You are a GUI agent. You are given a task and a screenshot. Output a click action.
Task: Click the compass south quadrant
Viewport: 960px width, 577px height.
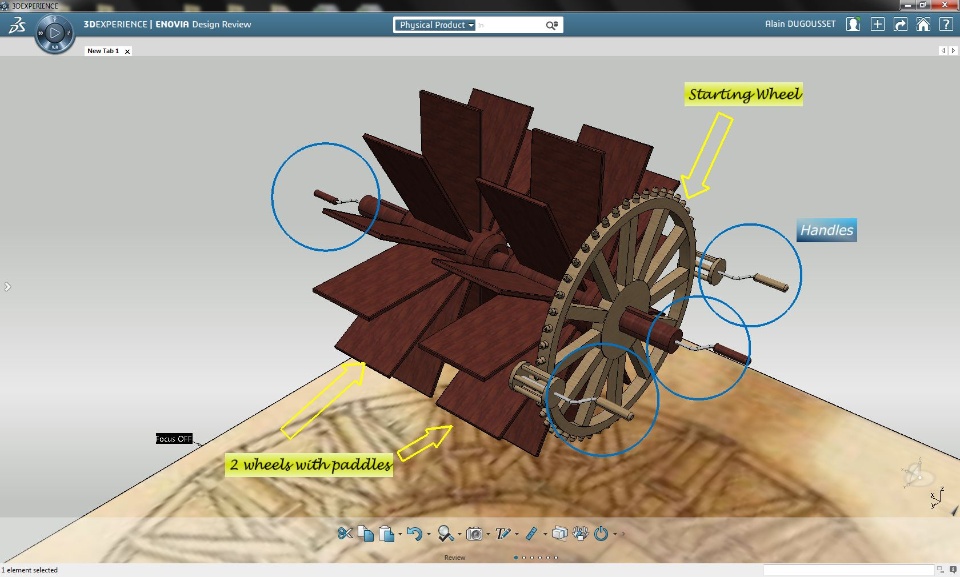pyautogui.click(x=54, y=47)
